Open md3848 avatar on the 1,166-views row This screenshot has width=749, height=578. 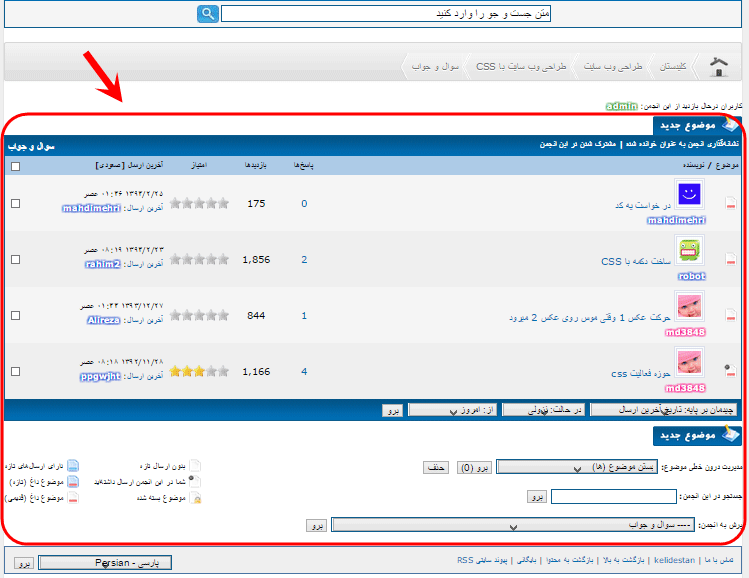click(x=689, y=362)
